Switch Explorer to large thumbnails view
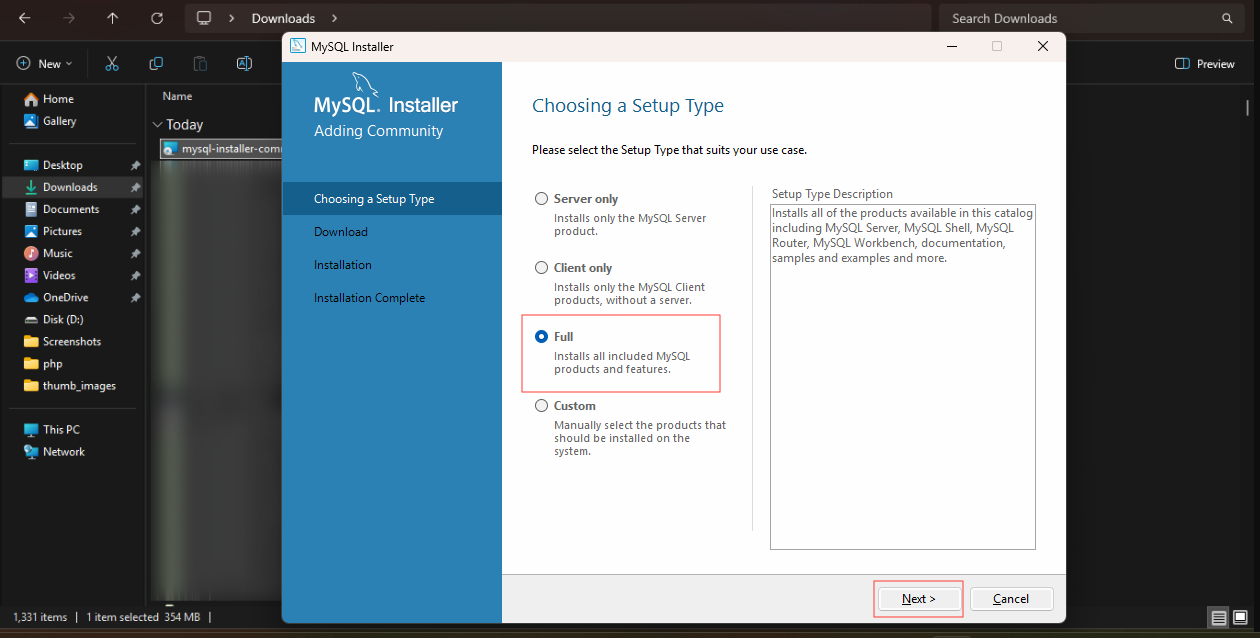 [x=1240, y=618]
